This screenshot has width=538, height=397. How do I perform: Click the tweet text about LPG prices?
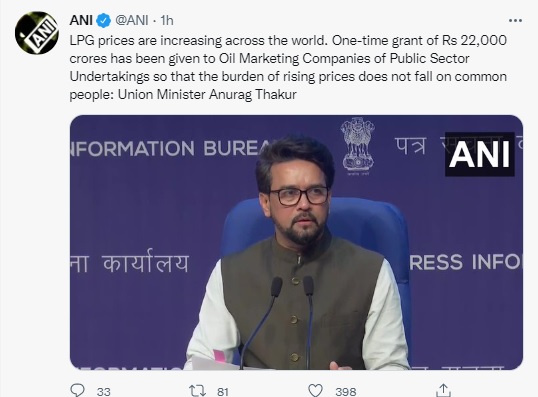(288, 67)
